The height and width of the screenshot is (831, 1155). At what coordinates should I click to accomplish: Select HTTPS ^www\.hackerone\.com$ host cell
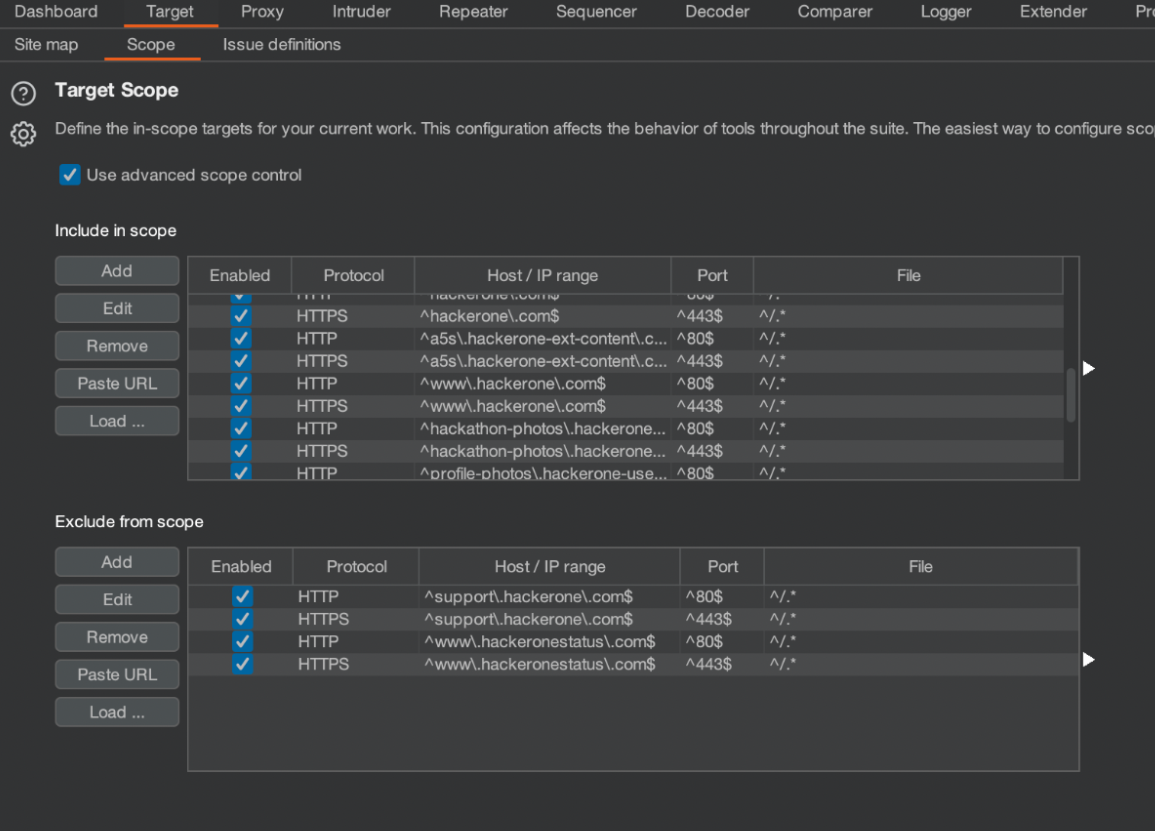pyautogui.click(x=543, y=406)
